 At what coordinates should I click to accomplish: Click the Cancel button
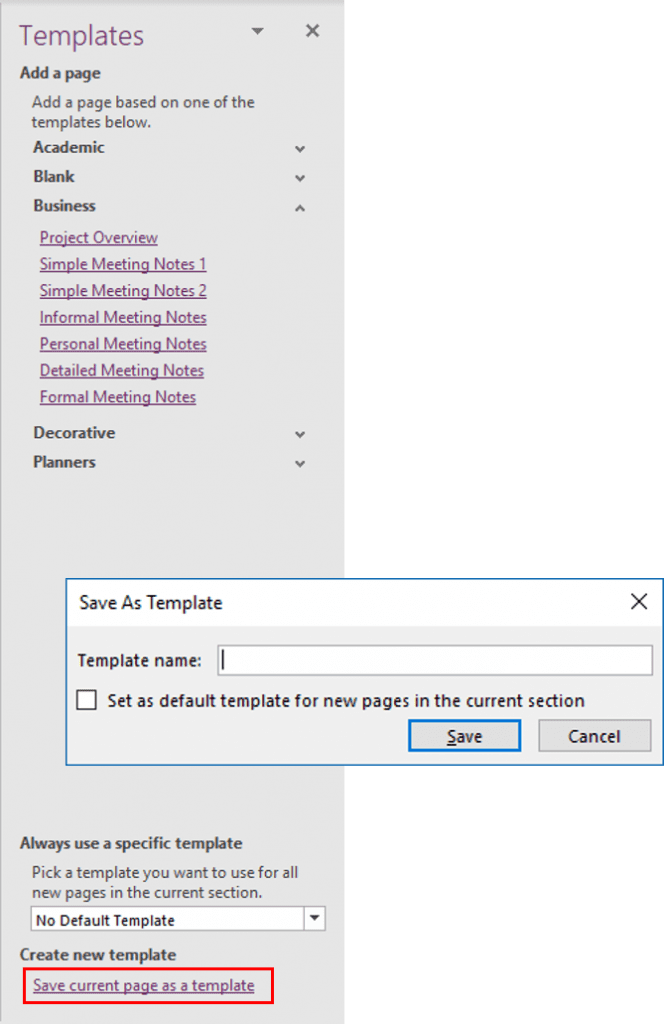pos(594,735)
